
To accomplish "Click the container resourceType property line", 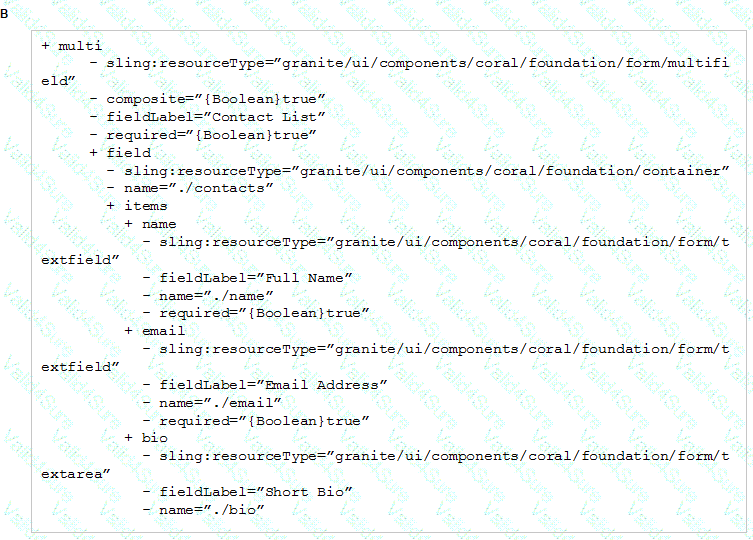I will [426, 171].
